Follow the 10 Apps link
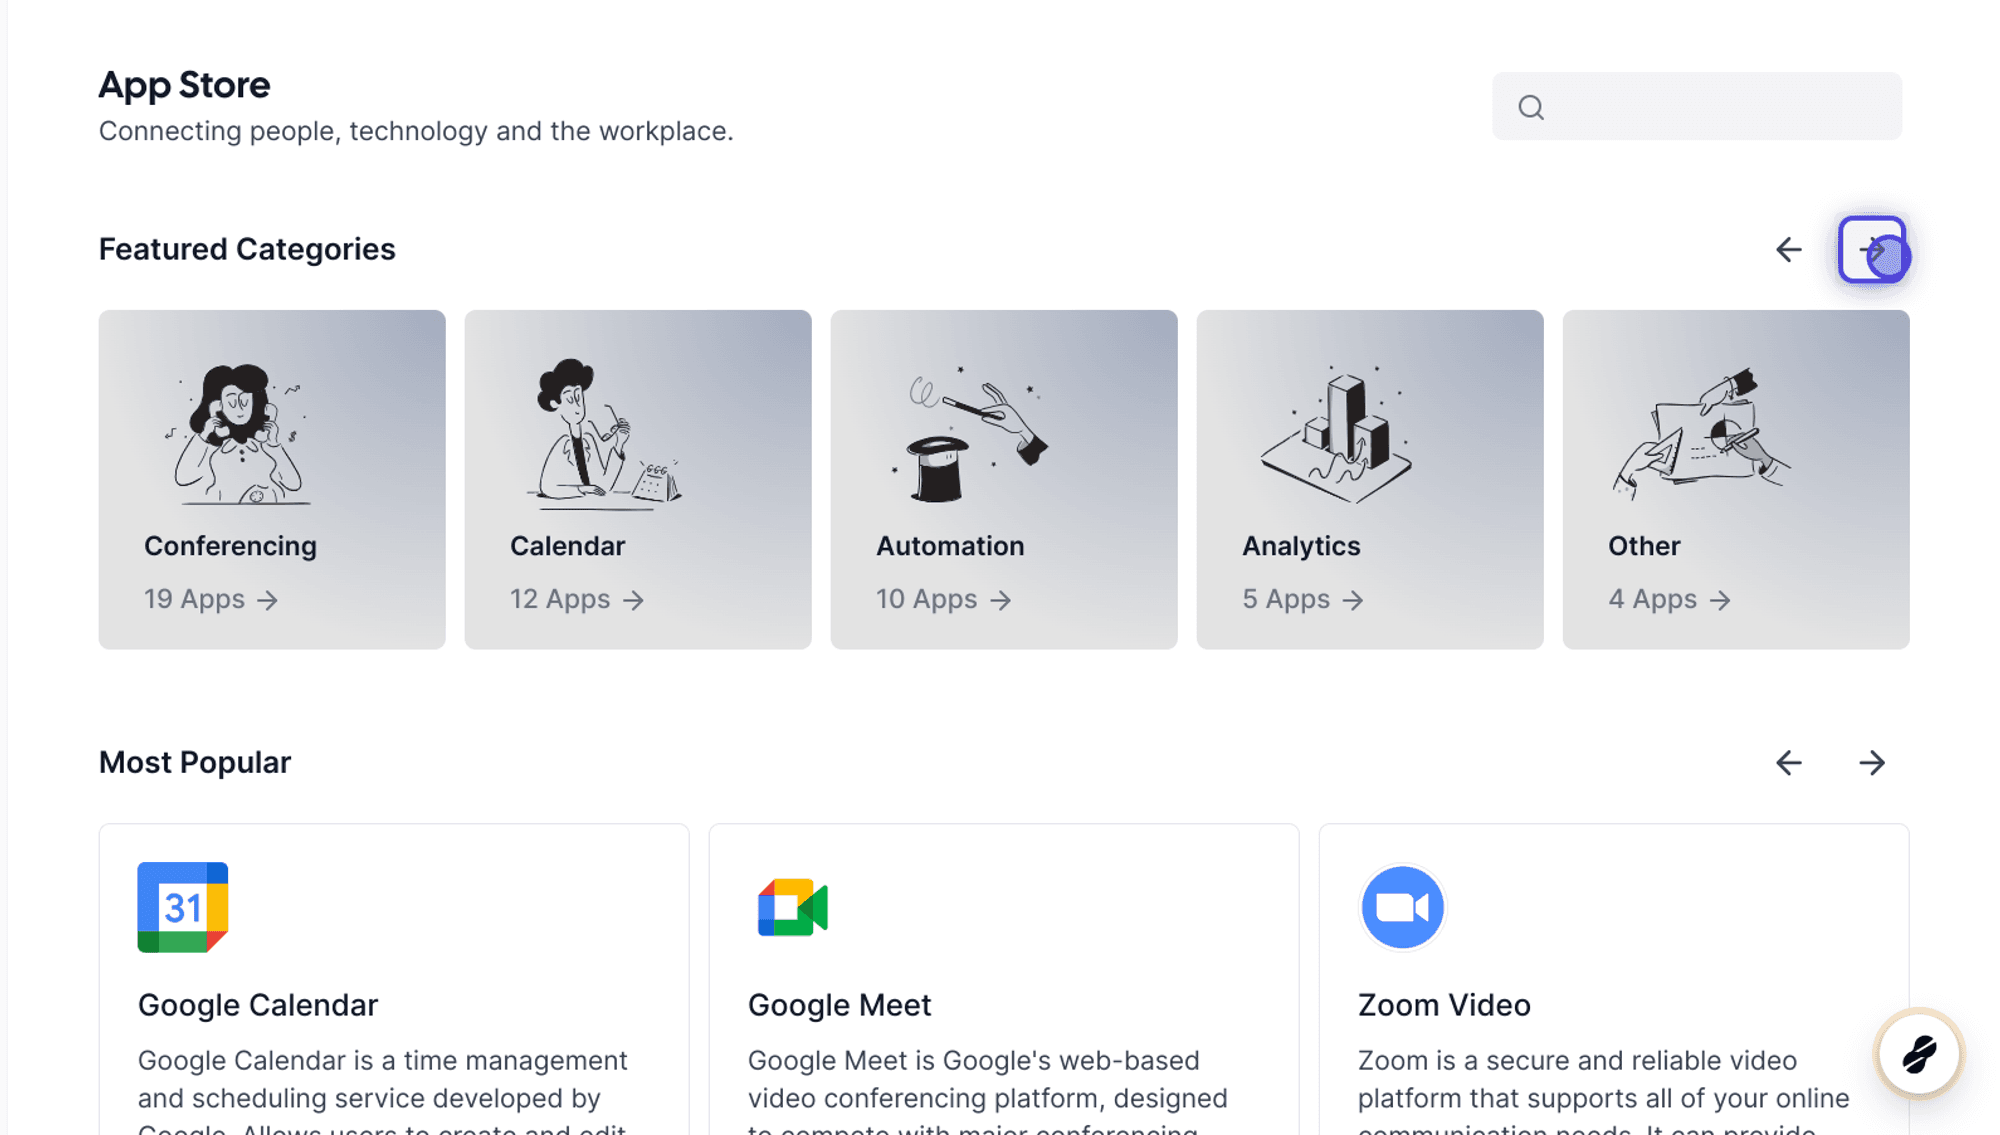 944,599
